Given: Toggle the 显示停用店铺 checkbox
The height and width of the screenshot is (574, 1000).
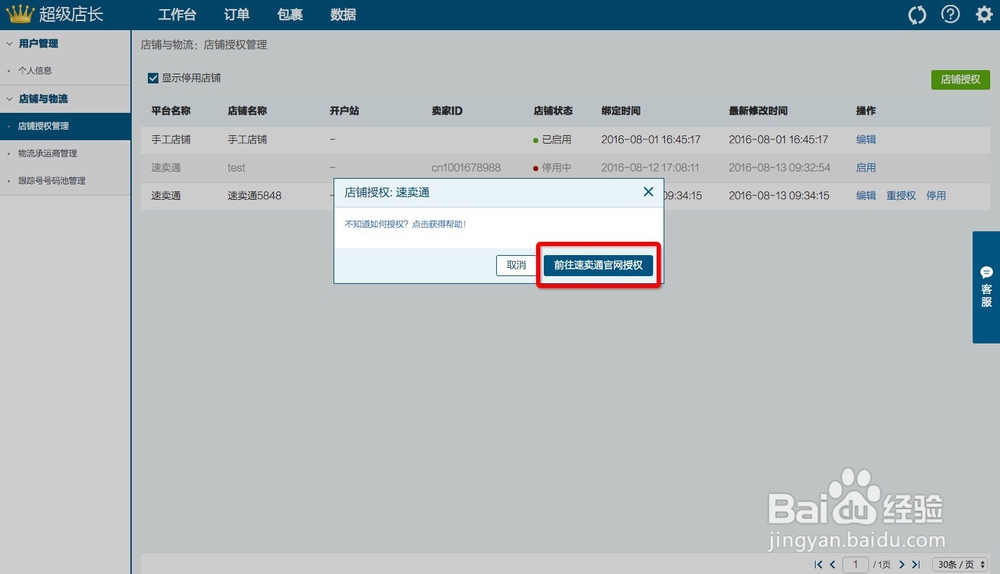Looking at the screenshot, I should tap(153, 78).
